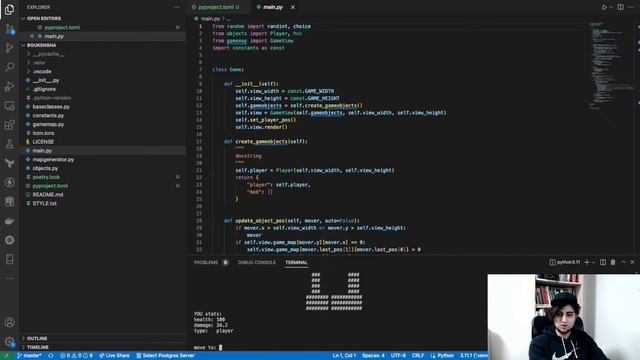The image size is (640, 360).
Task: Change indentation via Spaces: 4
Action: click(x=373, y=356)
